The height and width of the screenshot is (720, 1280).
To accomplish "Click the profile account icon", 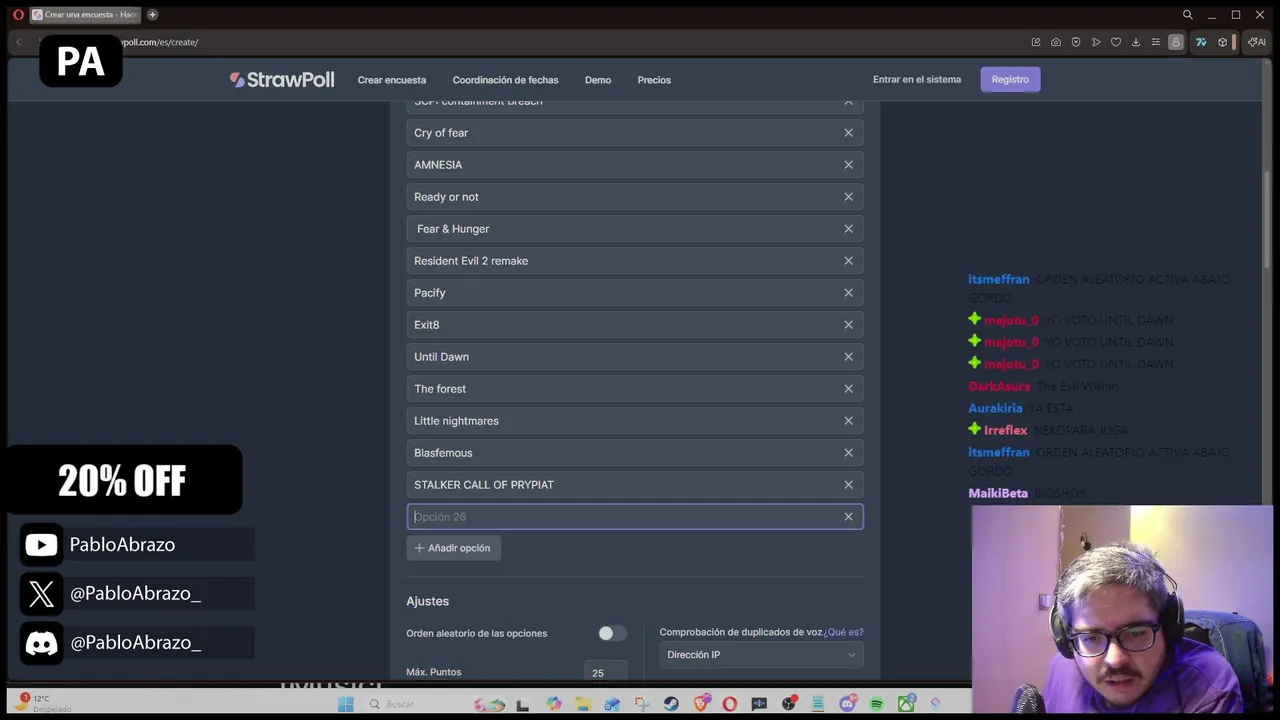I will click(1176, 42).
